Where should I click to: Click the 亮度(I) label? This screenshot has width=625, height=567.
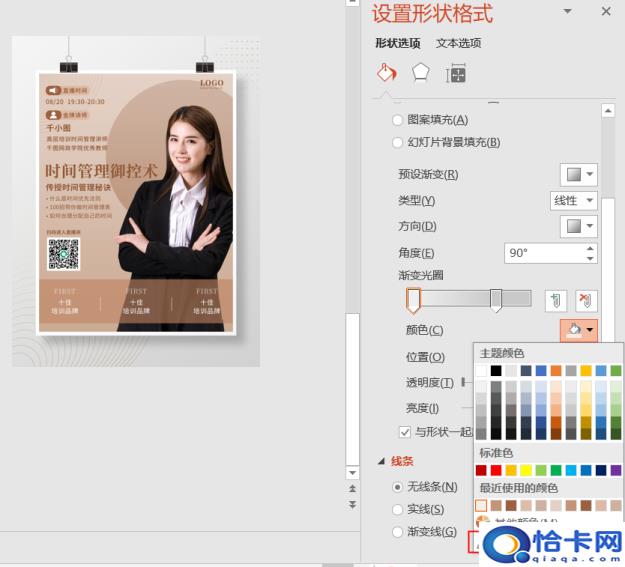tap(423, 408)
